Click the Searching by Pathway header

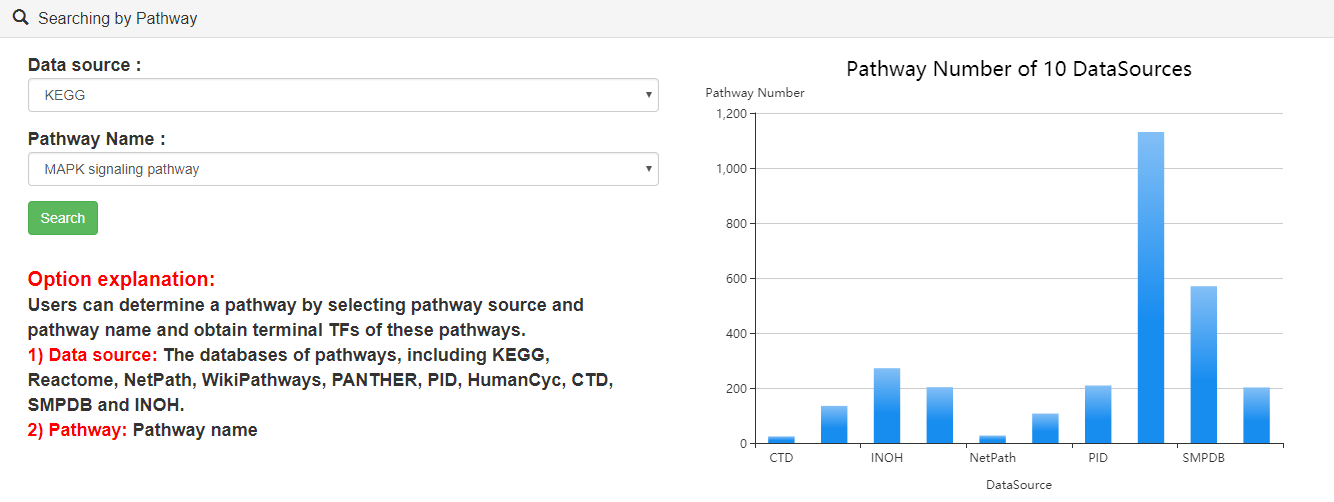[118, 18]
